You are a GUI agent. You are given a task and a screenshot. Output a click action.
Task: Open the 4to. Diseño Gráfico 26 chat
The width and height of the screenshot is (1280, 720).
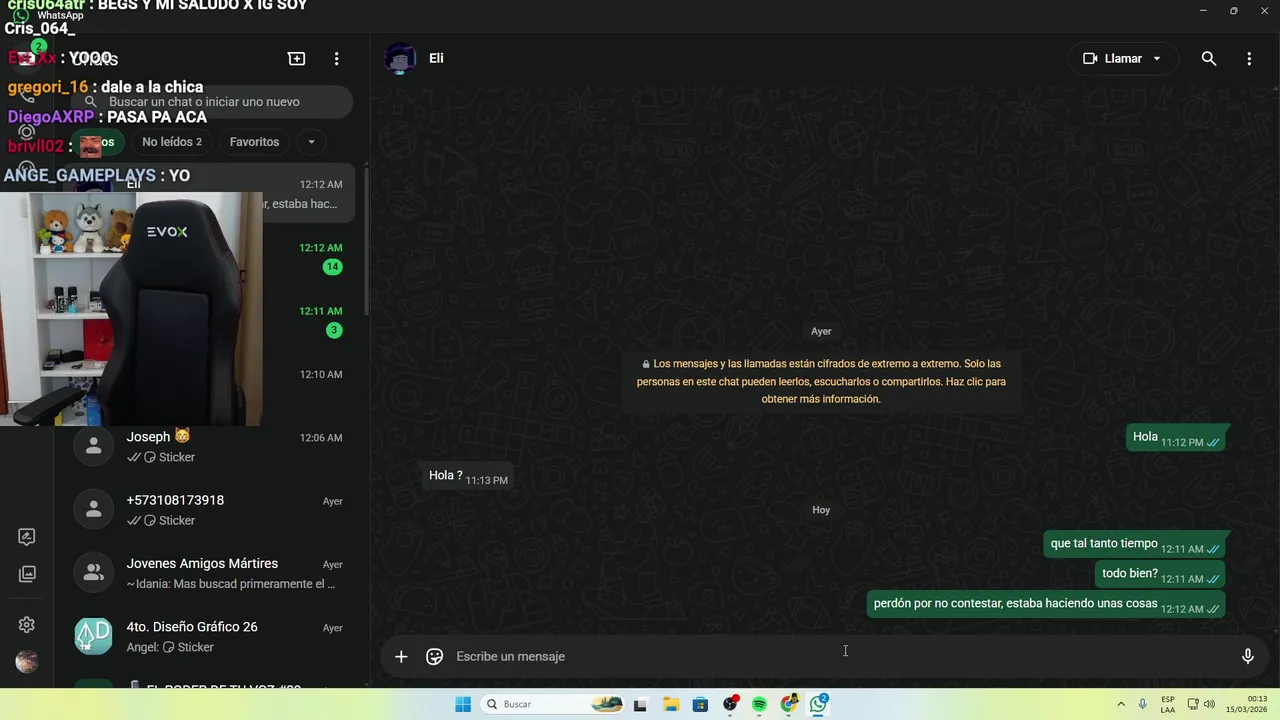[x=210, y=636]
